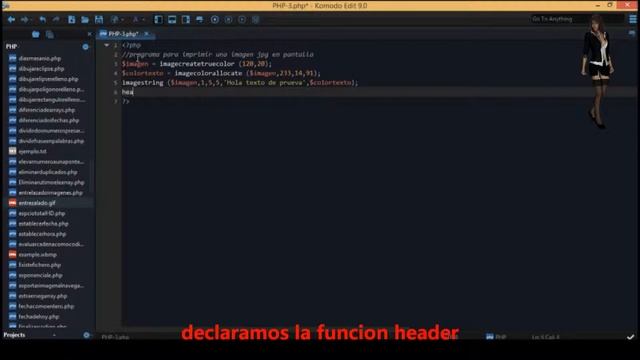Open a file with the folder icon
The height and width of the screenshot is (360, 640).
pos(85,20)
